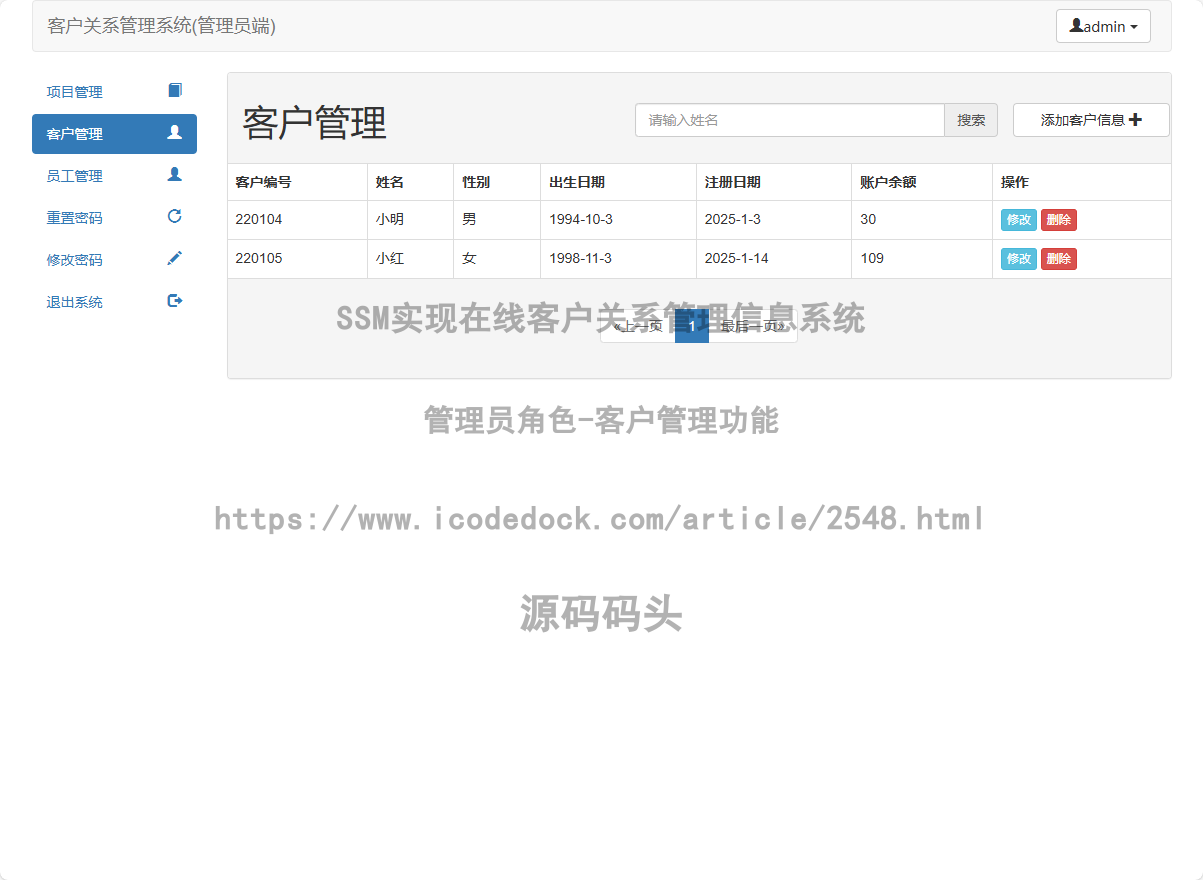Go to 员工管理 in the sidebar
1203x880 pixels.
(x=114, y=176)
